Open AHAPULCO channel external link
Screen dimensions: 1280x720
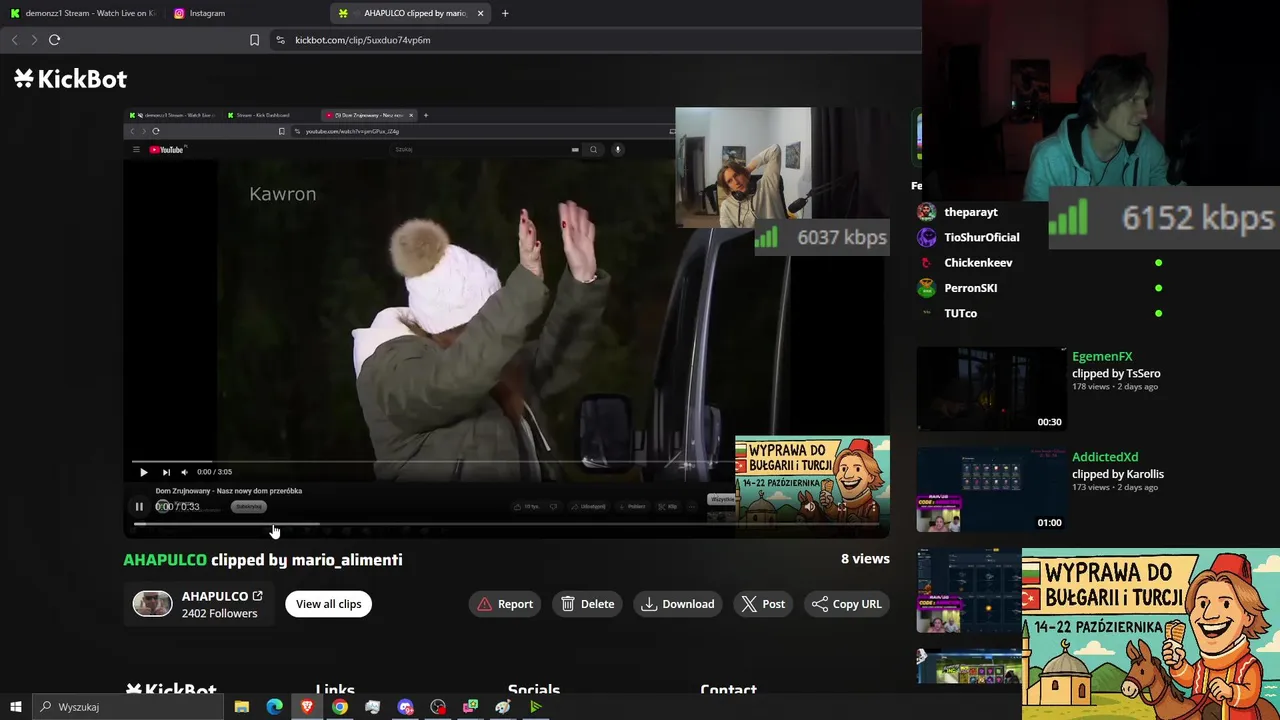(257, 596)
